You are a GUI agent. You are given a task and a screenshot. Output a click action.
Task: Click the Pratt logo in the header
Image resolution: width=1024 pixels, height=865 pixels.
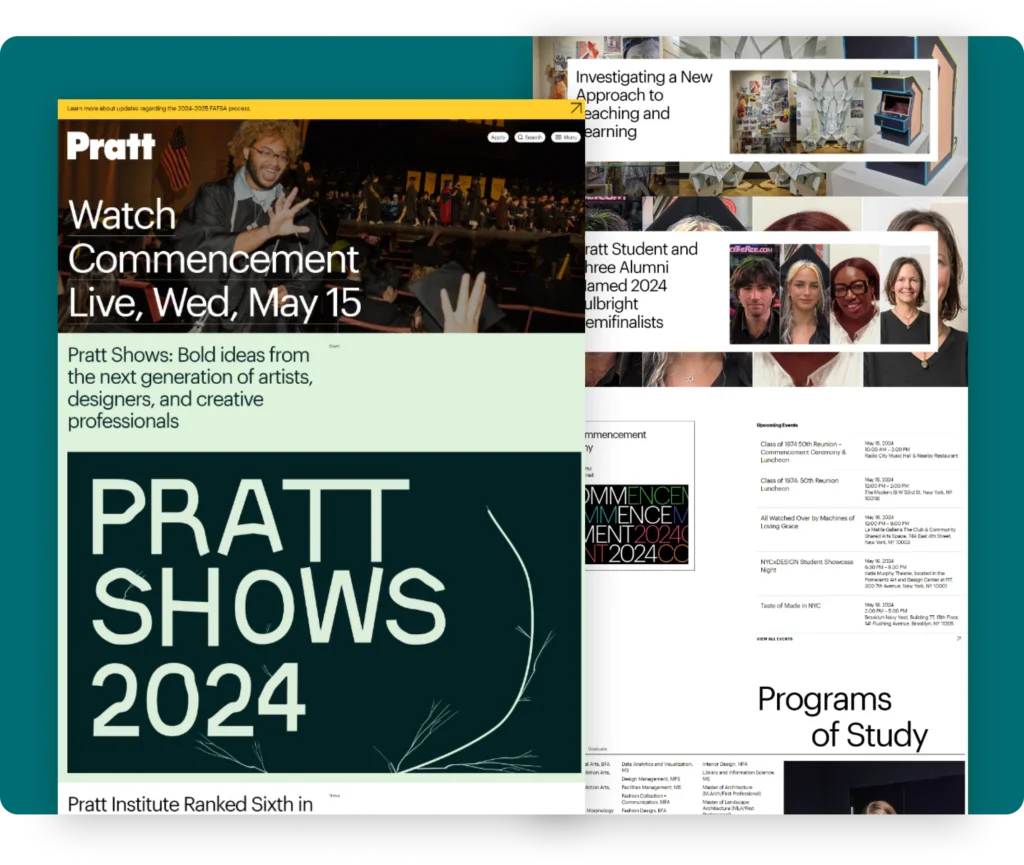(x=111, y=146)
